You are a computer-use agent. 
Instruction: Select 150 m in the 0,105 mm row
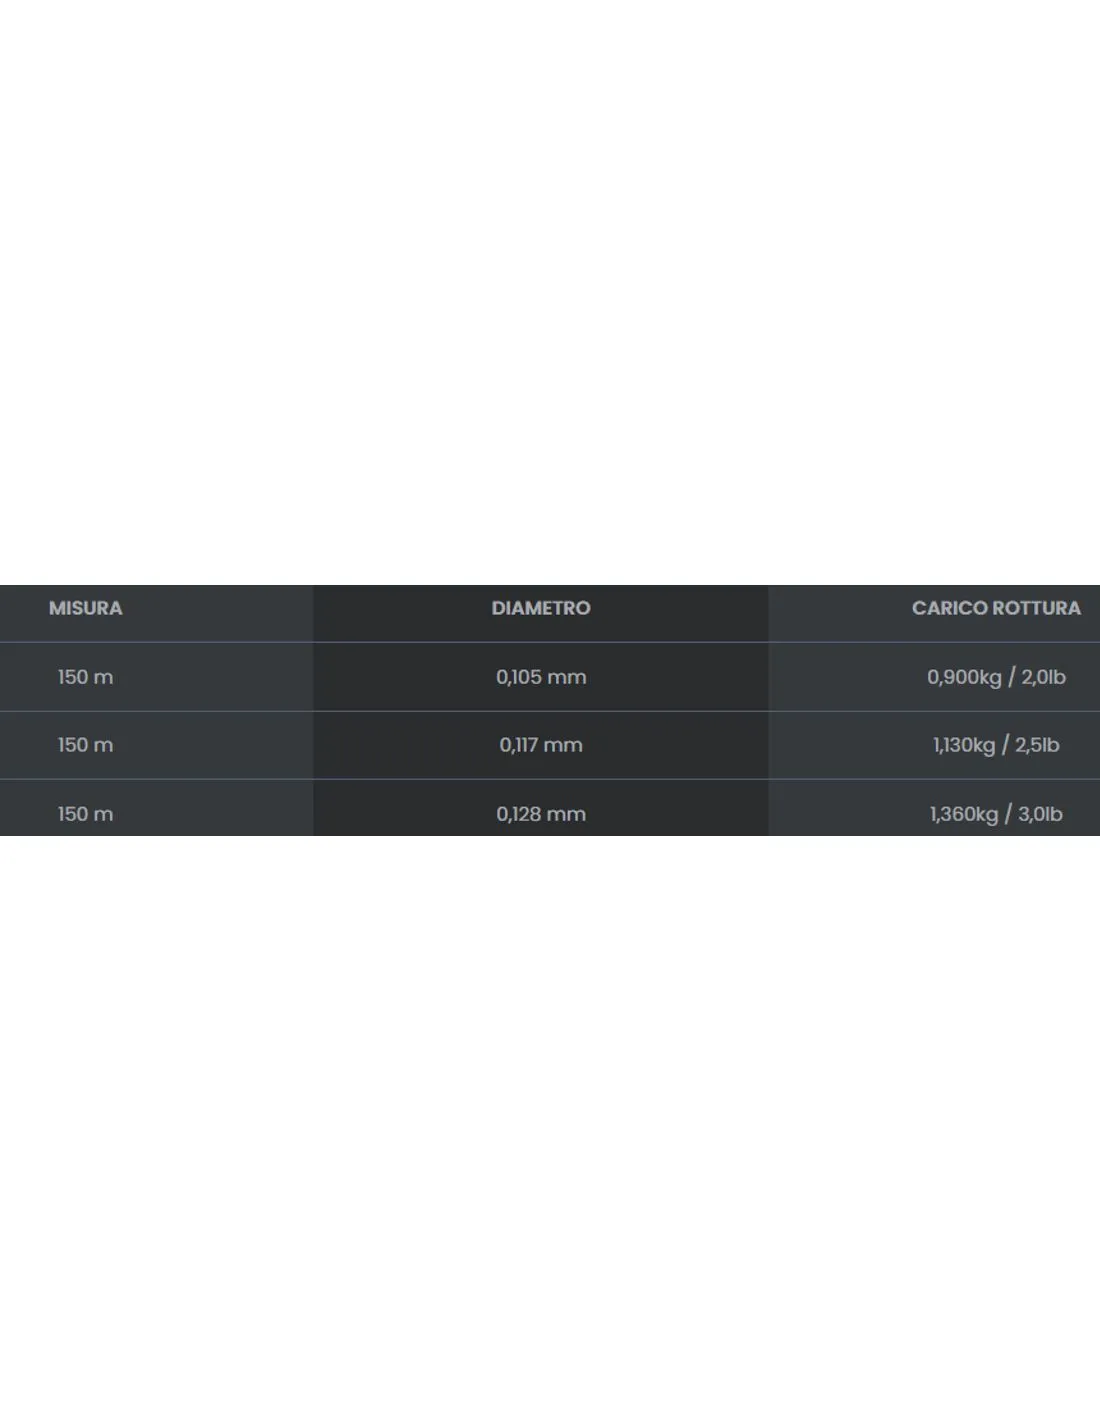pyautogui.click(x=85, y=677)
